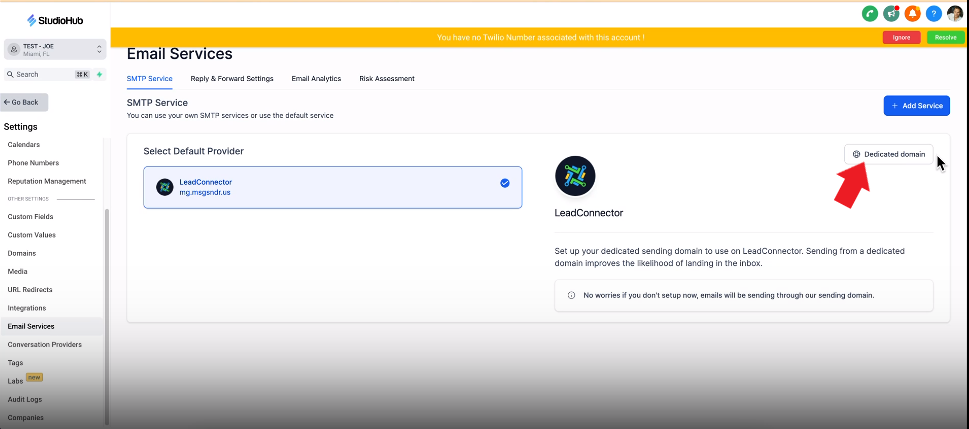The image size is (969, 429).
Task: Go back using the Go Back button
Action: tap(24, 102)
